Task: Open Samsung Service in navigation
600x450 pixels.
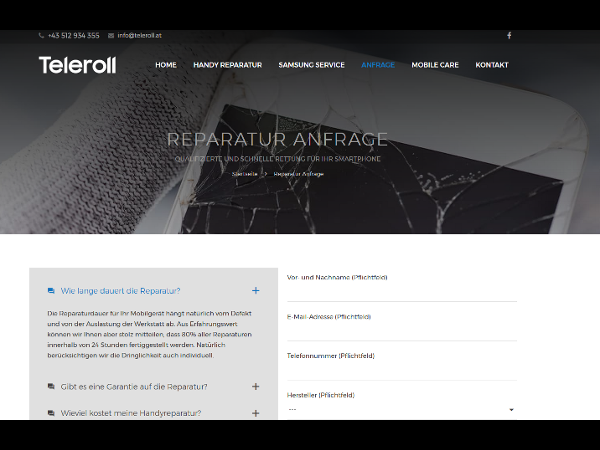Action: click(x=311, y=65)
